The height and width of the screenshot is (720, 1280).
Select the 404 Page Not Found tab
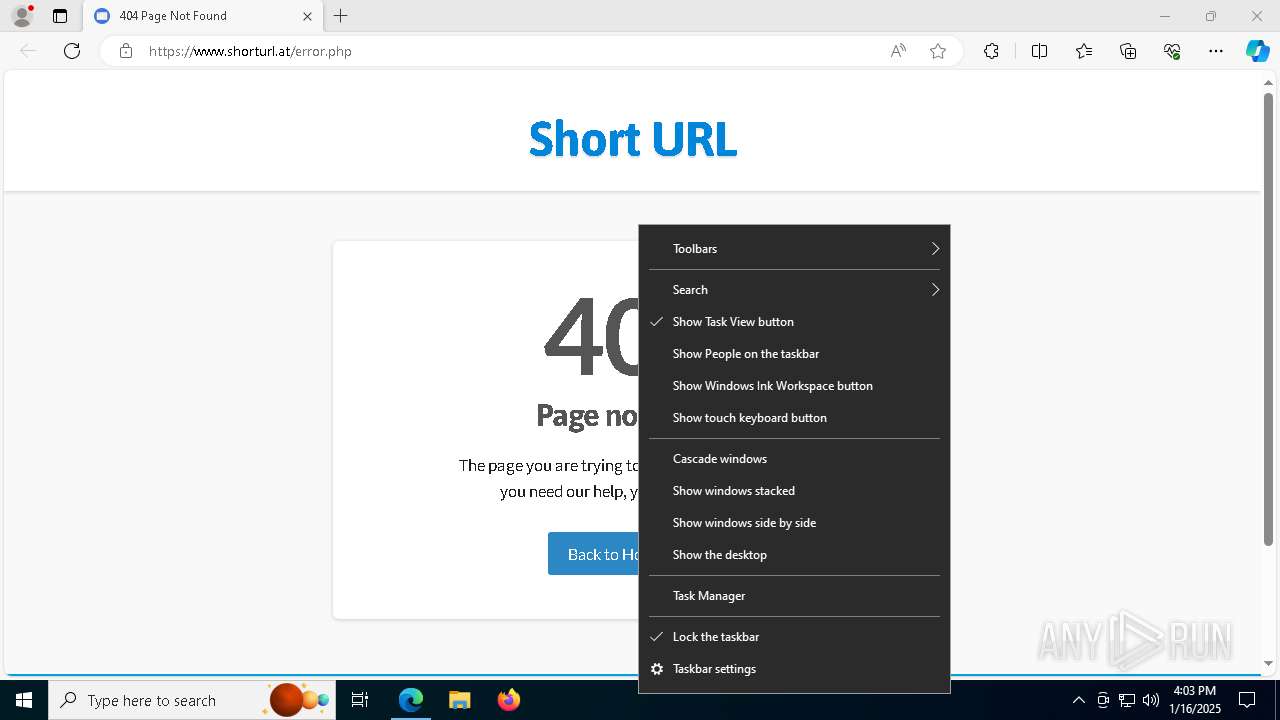(203, 16)
